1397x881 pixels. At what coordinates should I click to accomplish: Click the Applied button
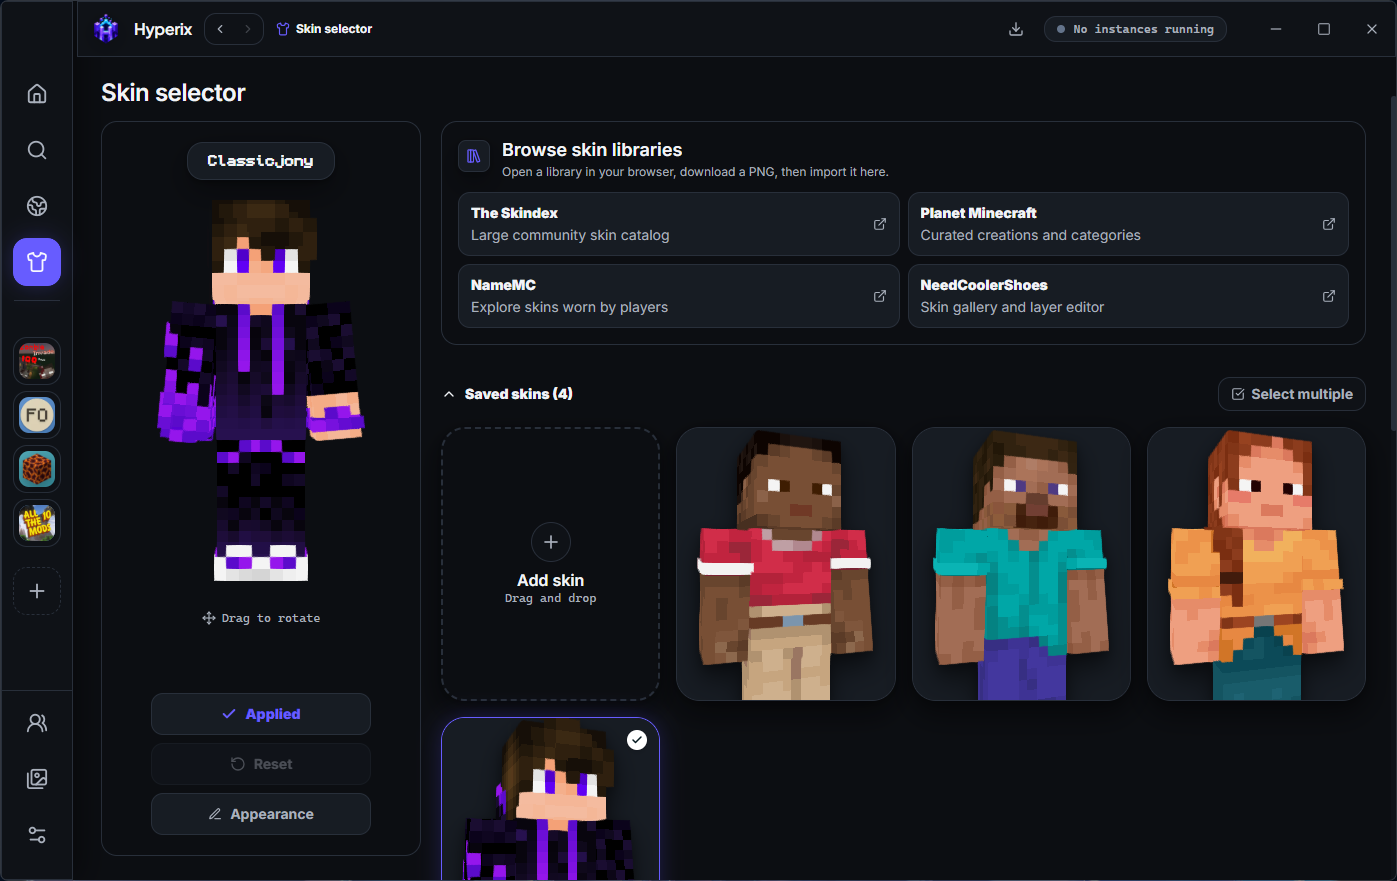coord(261,714)
